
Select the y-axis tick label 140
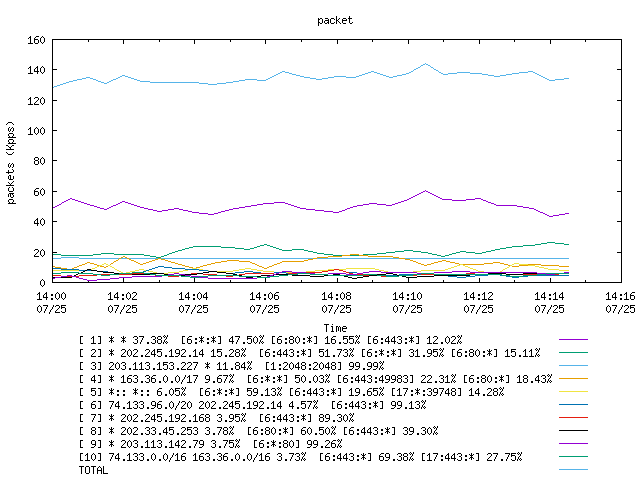[36, 70]
